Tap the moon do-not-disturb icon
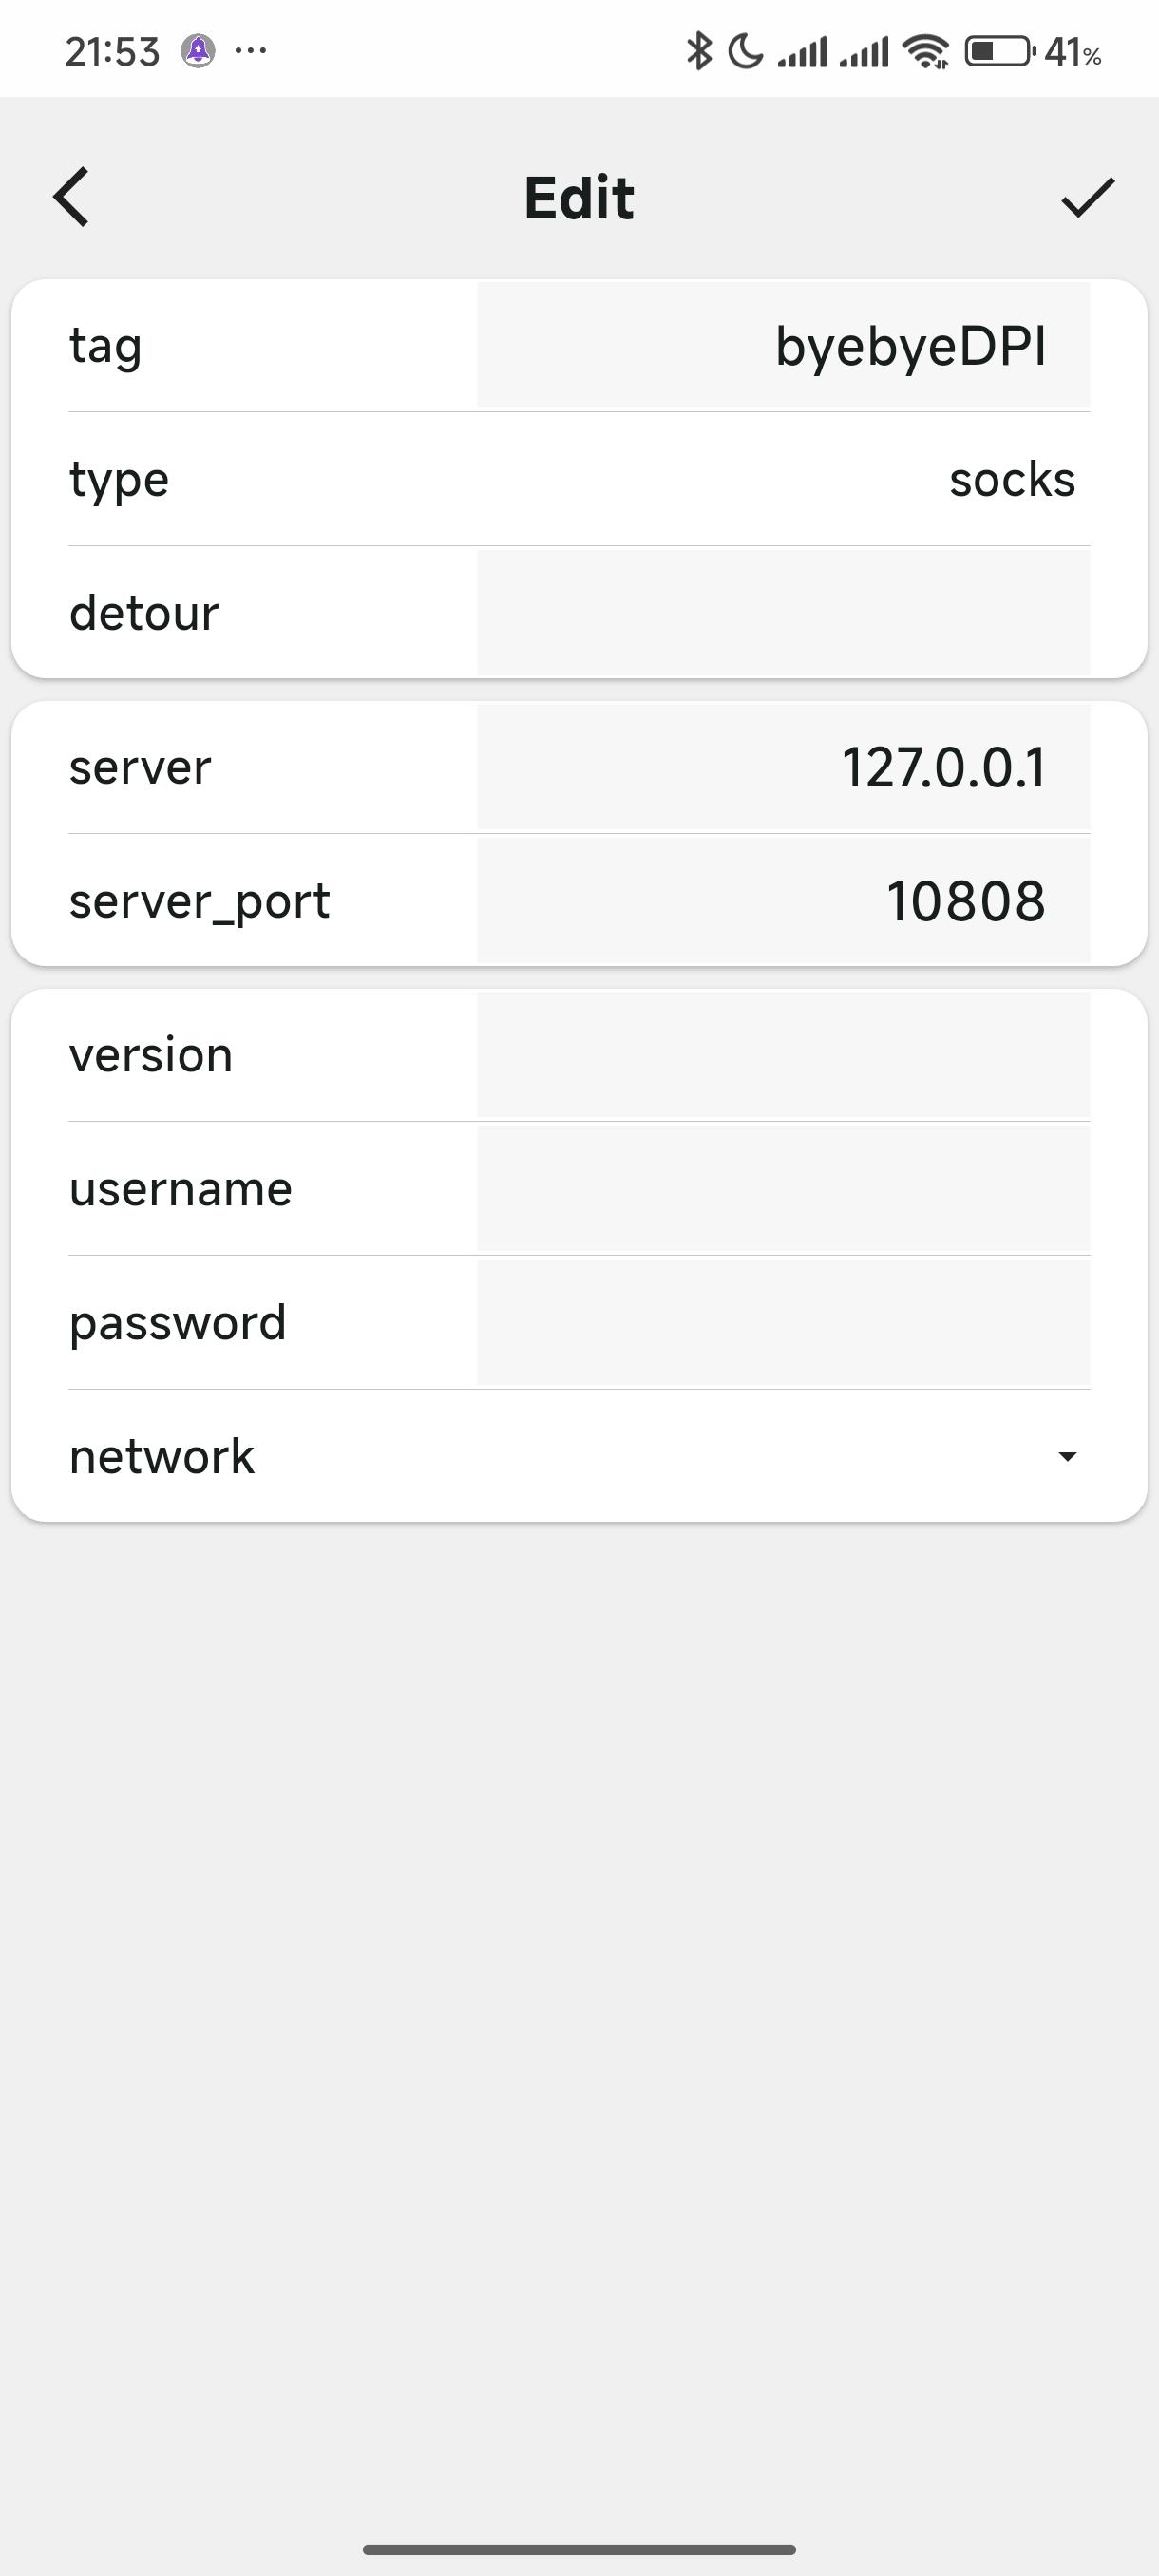This screenshot has height=2576, width=1159. 745,51
